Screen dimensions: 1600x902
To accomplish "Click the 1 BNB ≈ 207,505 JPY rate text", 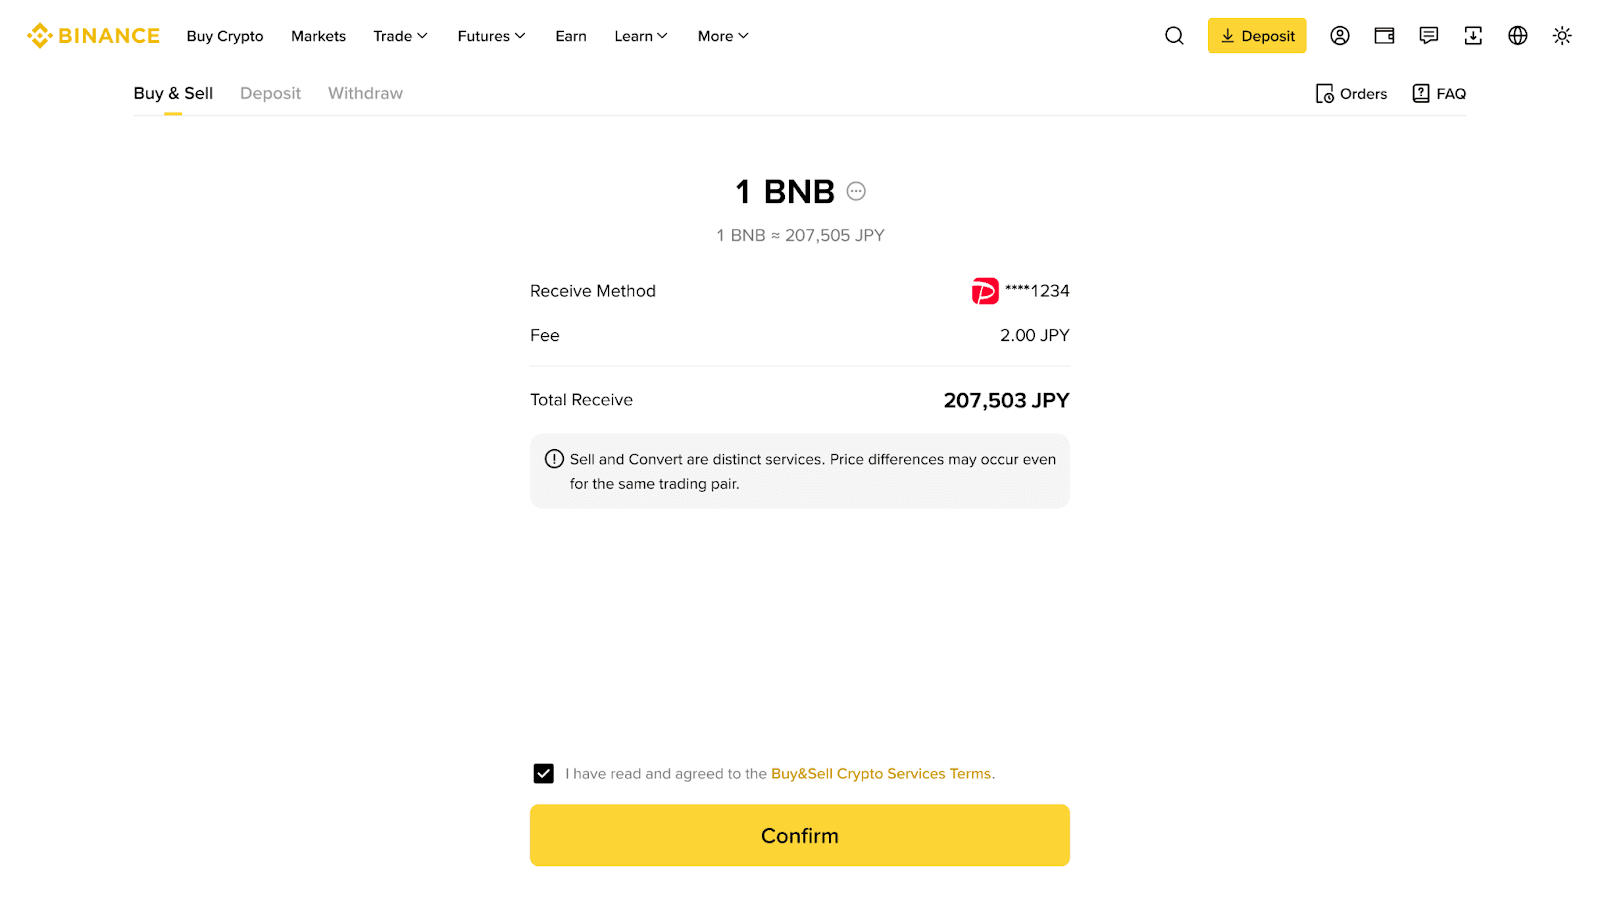I will [800, 235].
